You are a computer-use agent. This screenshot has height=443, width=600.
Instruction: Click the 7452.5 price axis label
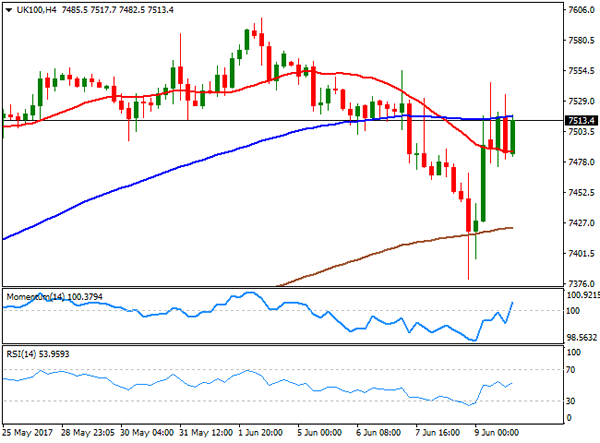pos(581,193)
